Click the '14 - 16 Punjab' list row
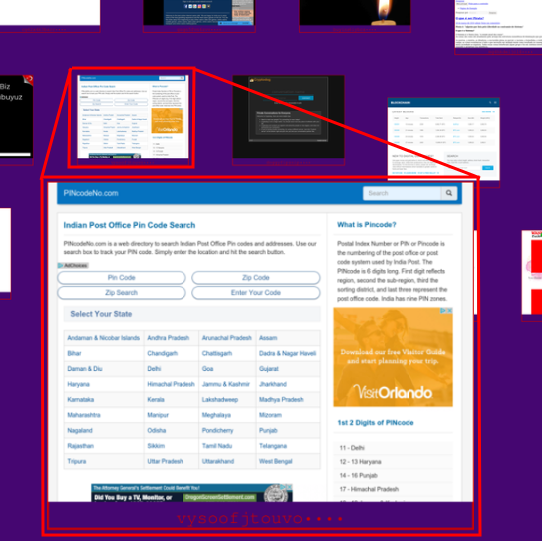This screenshot has height=541, width=542. [x=393, y=475]
